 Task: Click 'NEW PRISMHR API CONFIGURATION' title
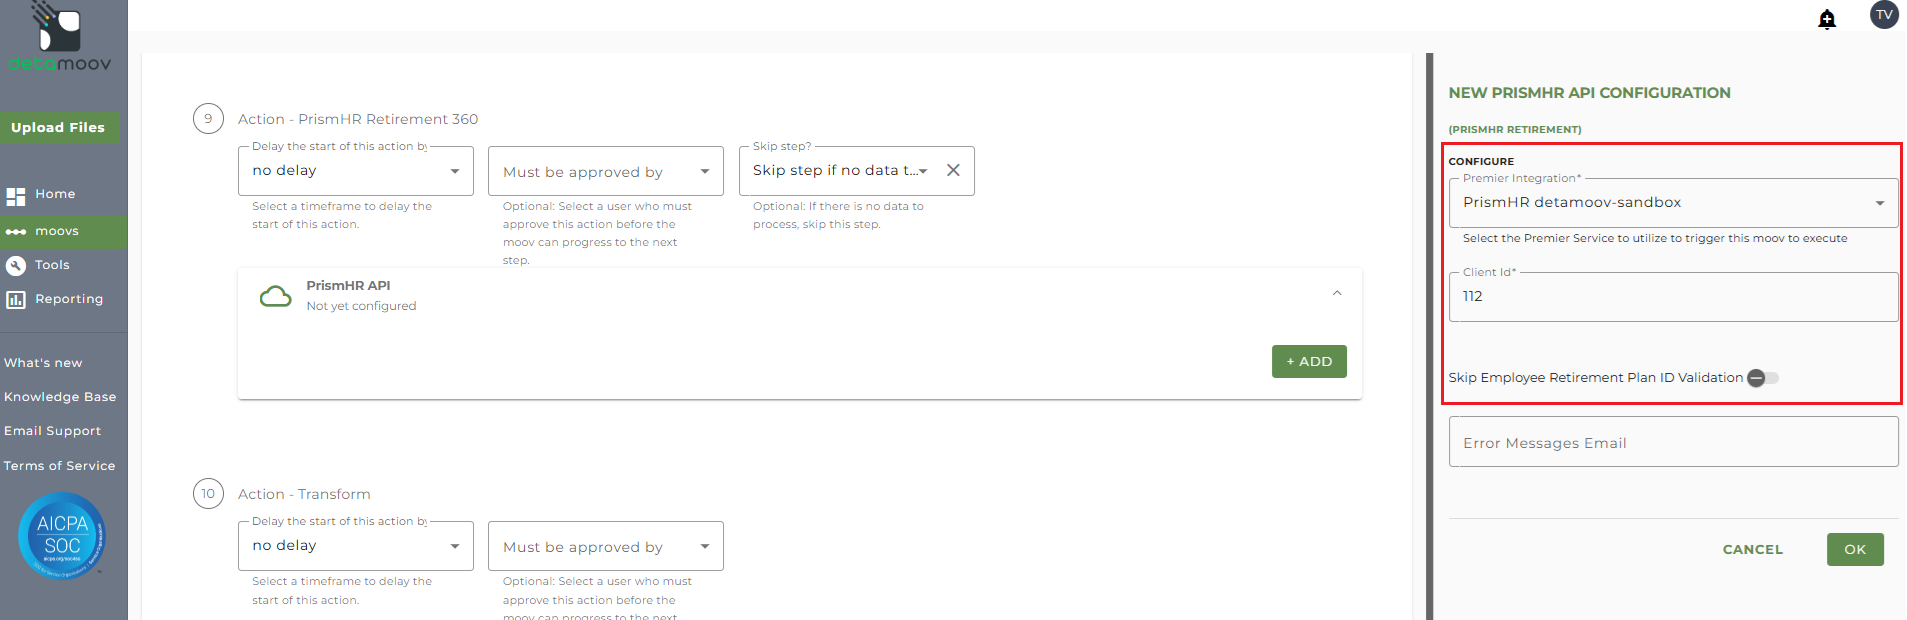tap(1589, 93)
